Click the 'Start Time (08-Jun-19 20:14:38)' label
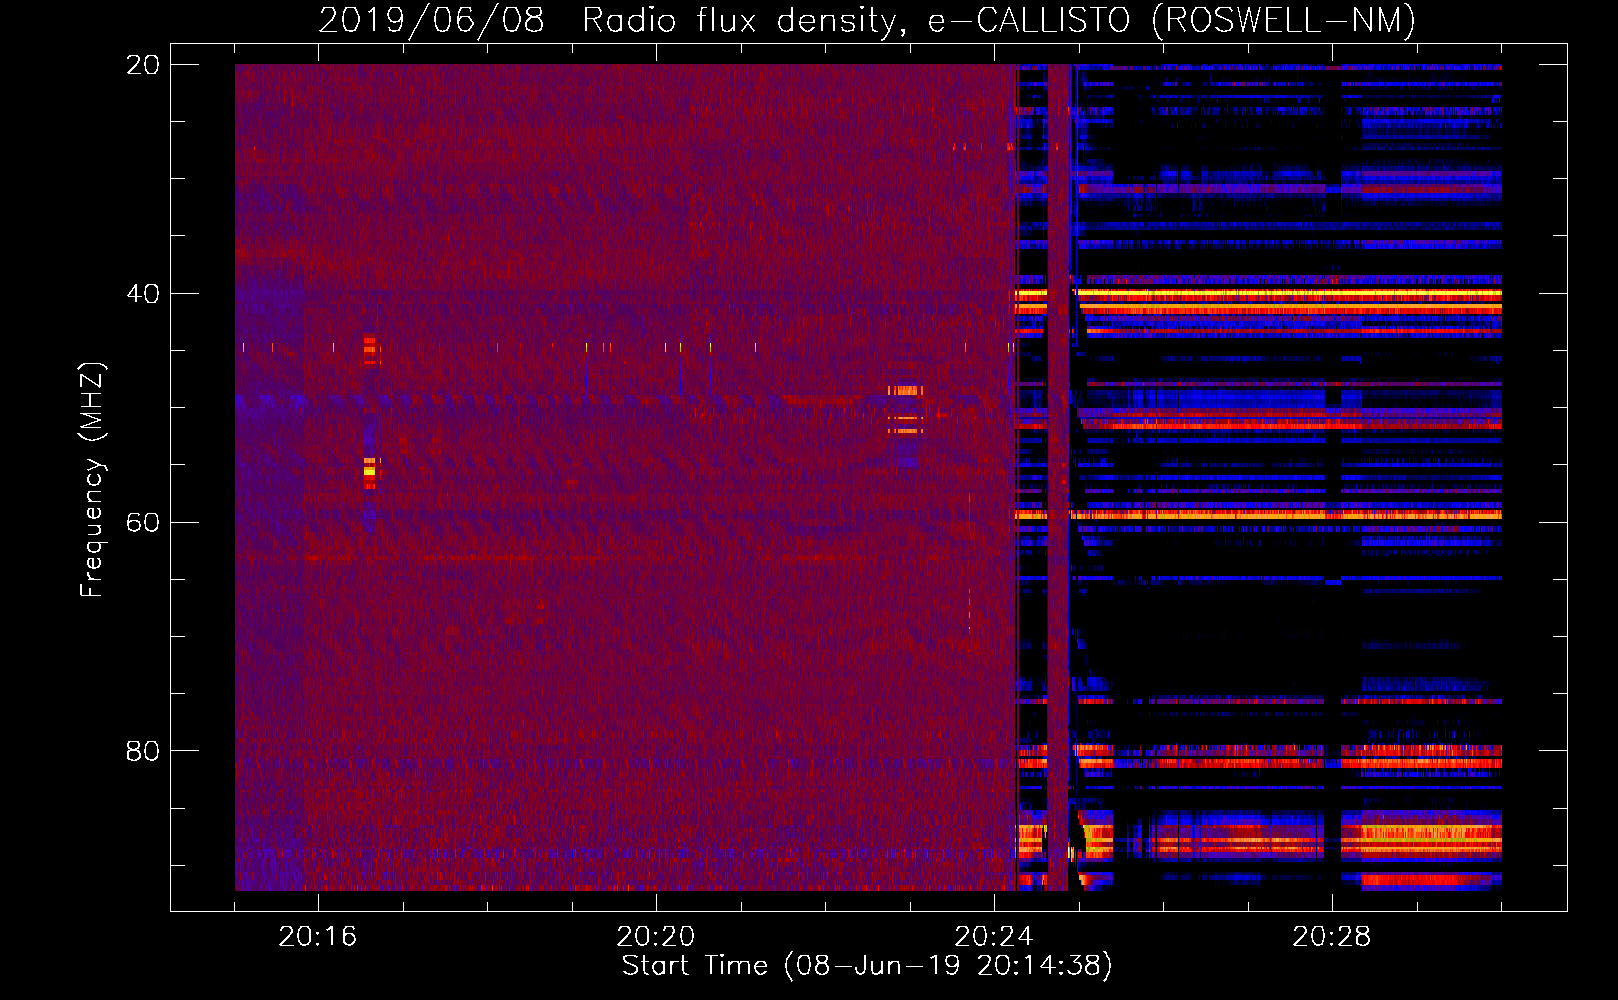 point(867,966)
